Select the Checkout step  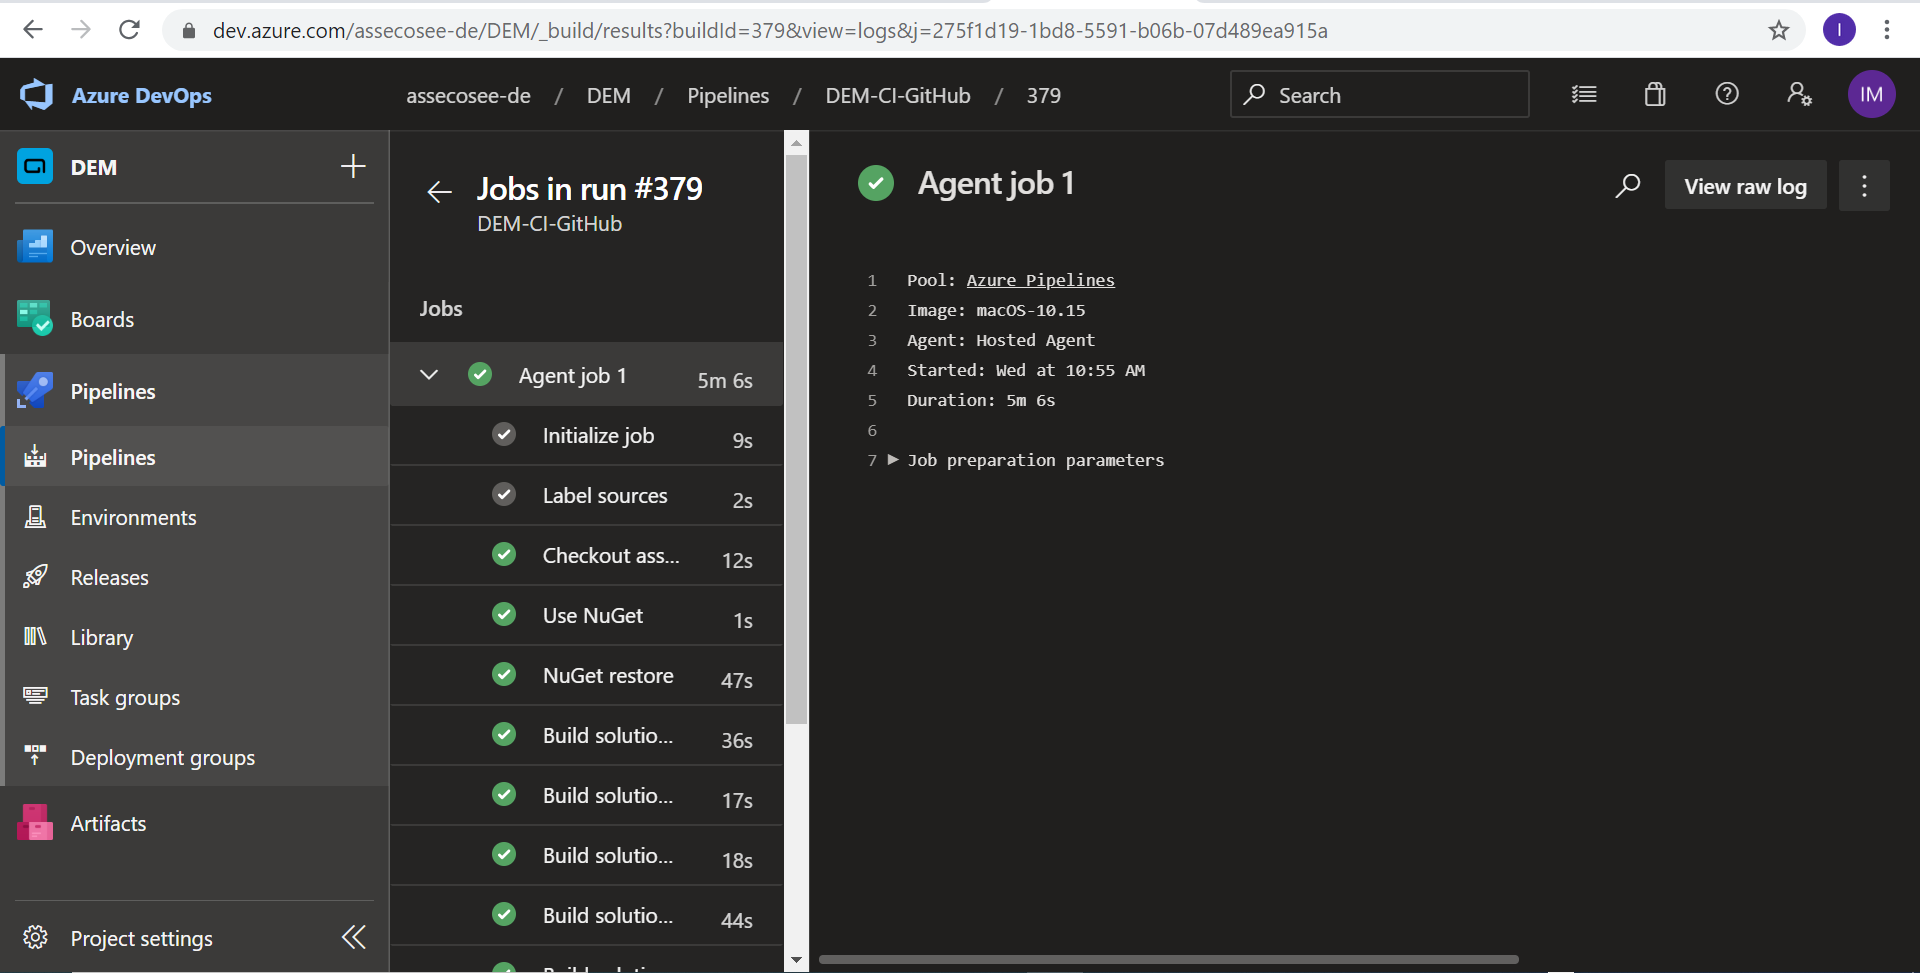point(586,556)
